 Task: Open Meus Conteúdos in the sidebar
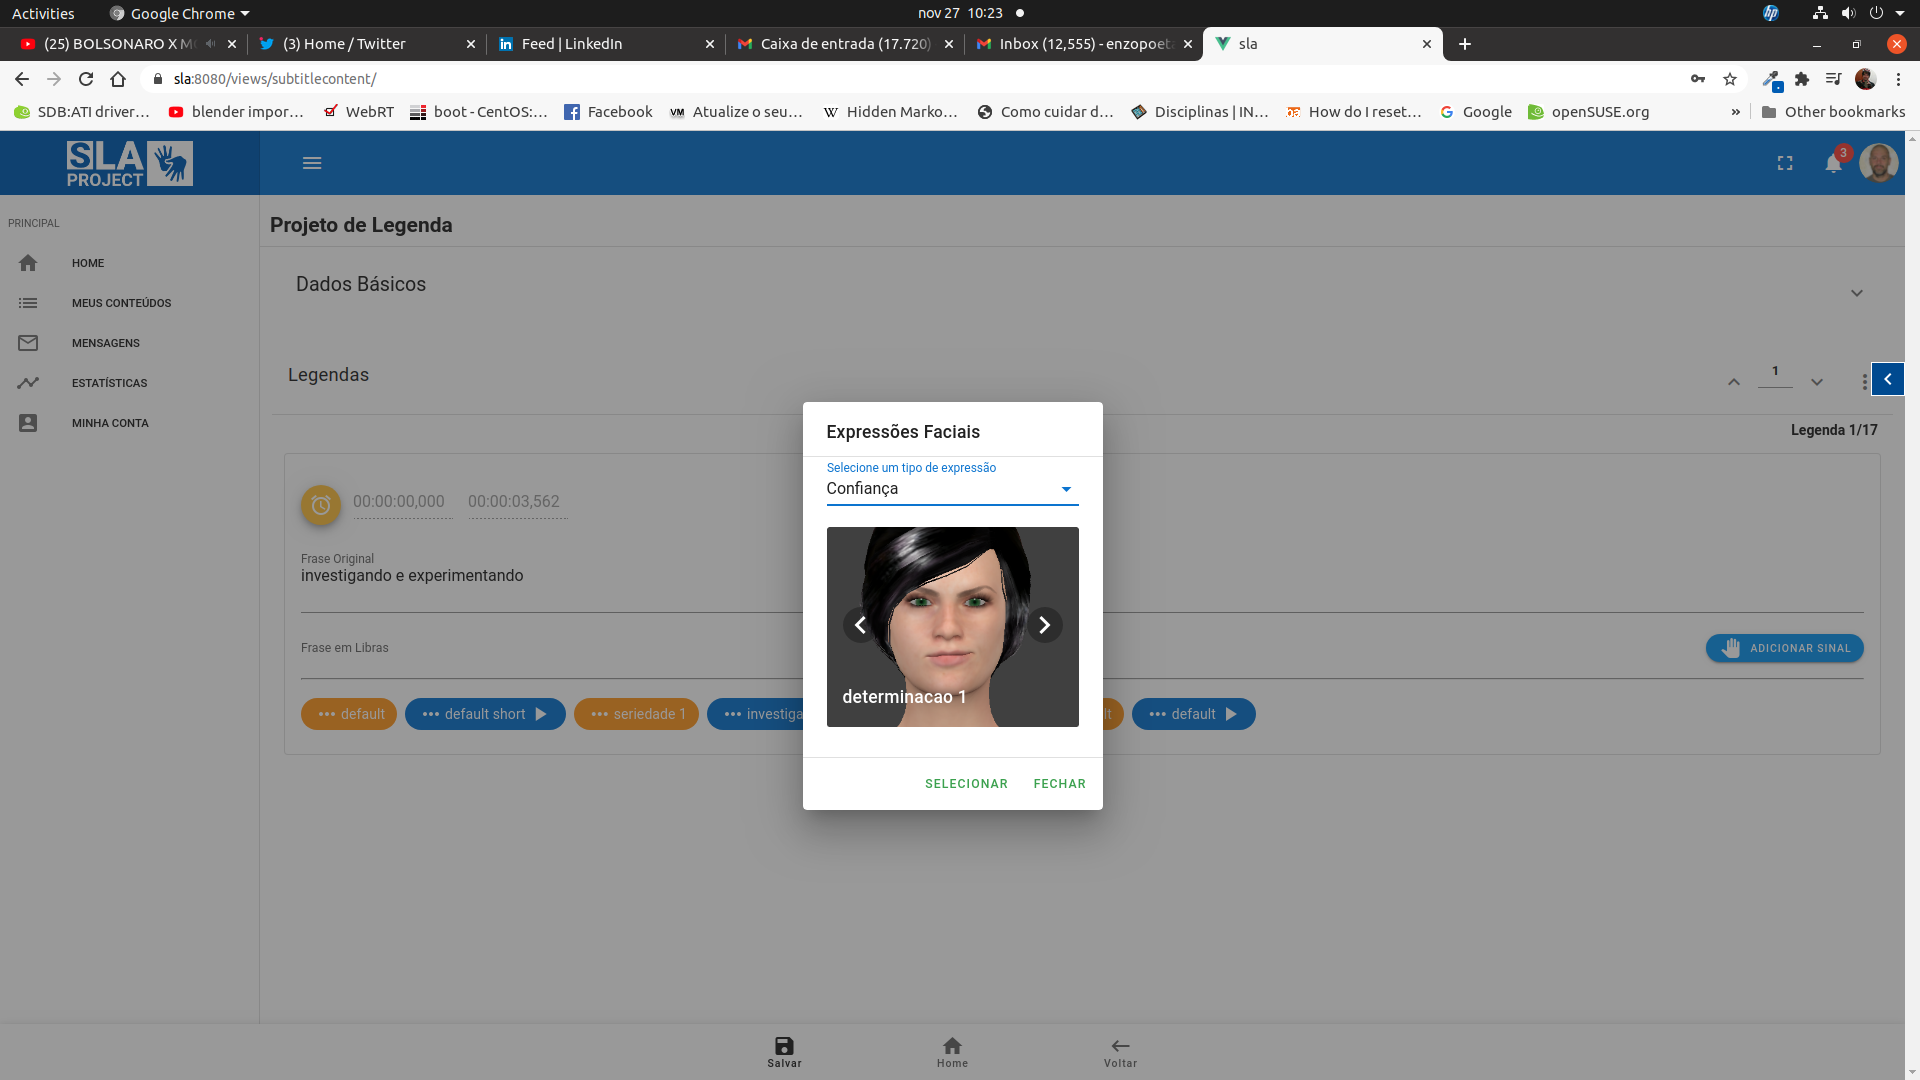121,303
